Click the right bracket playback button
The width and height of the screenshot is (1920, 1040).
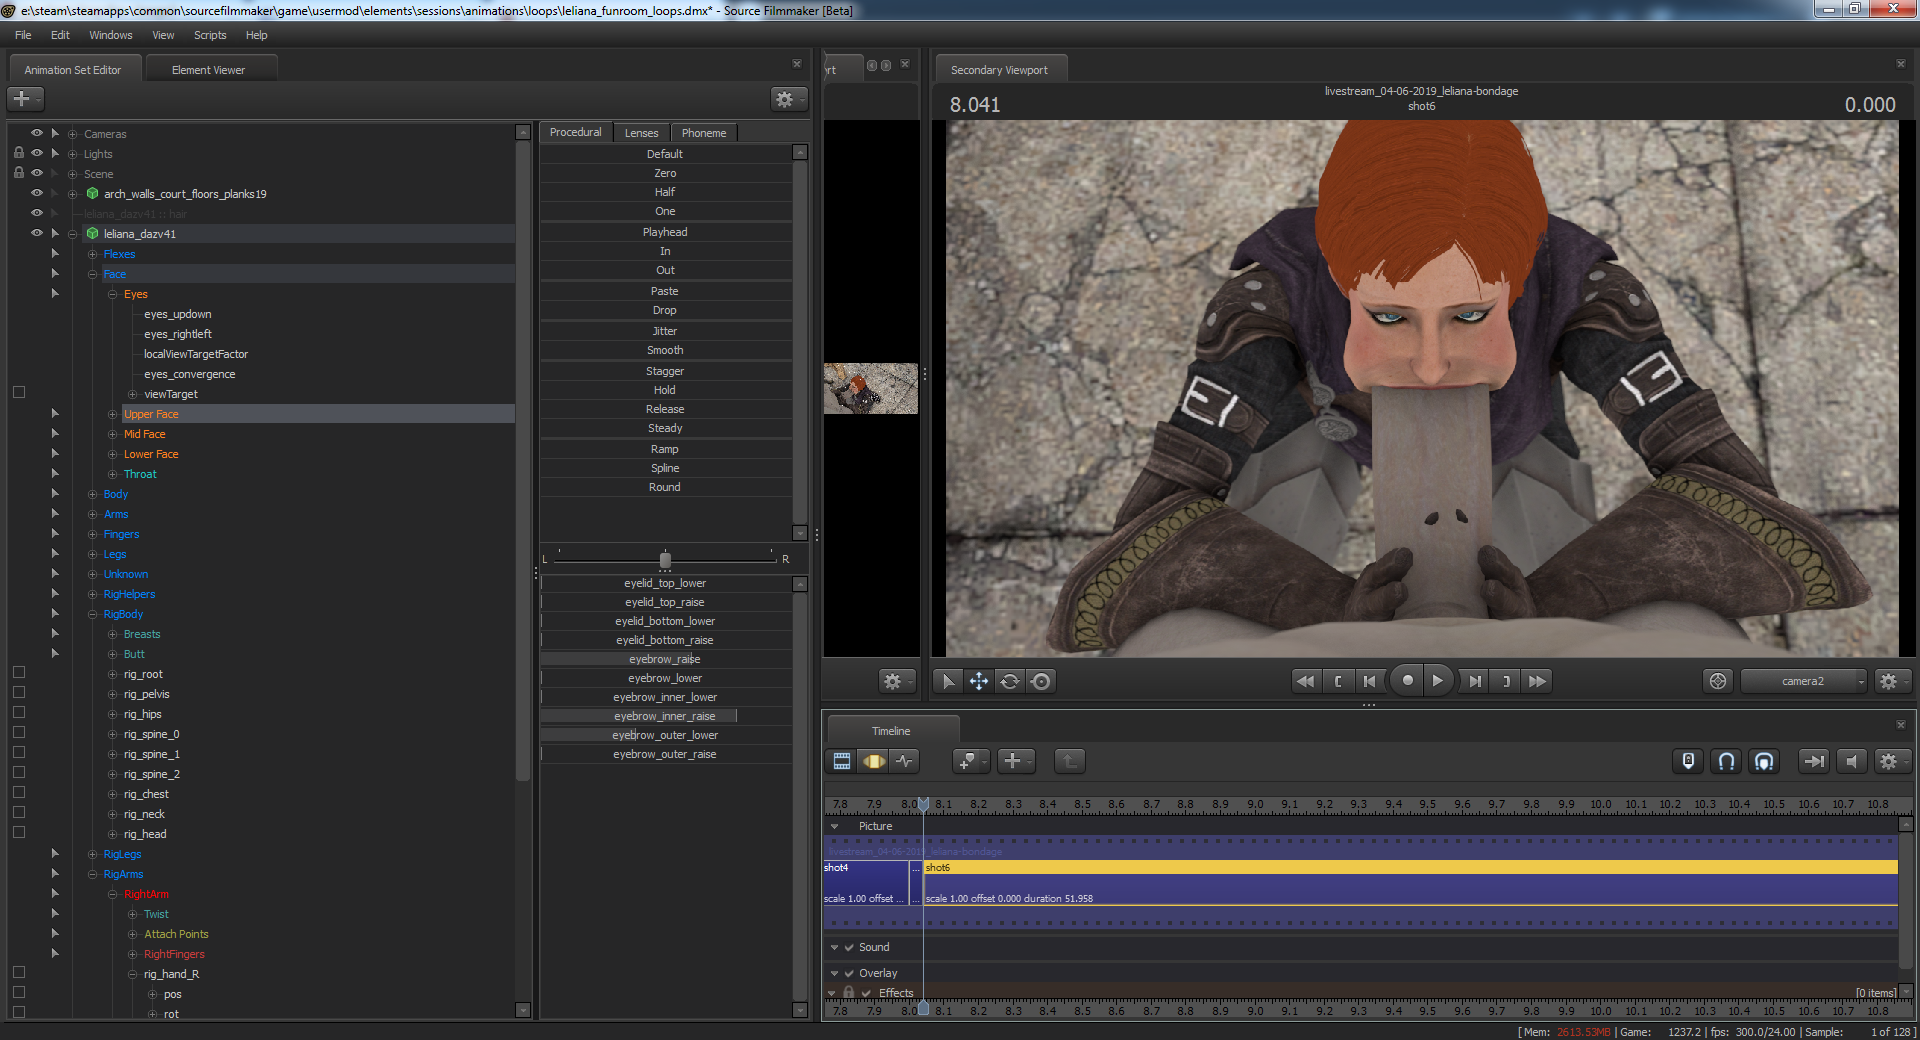tap(1506, 681)
